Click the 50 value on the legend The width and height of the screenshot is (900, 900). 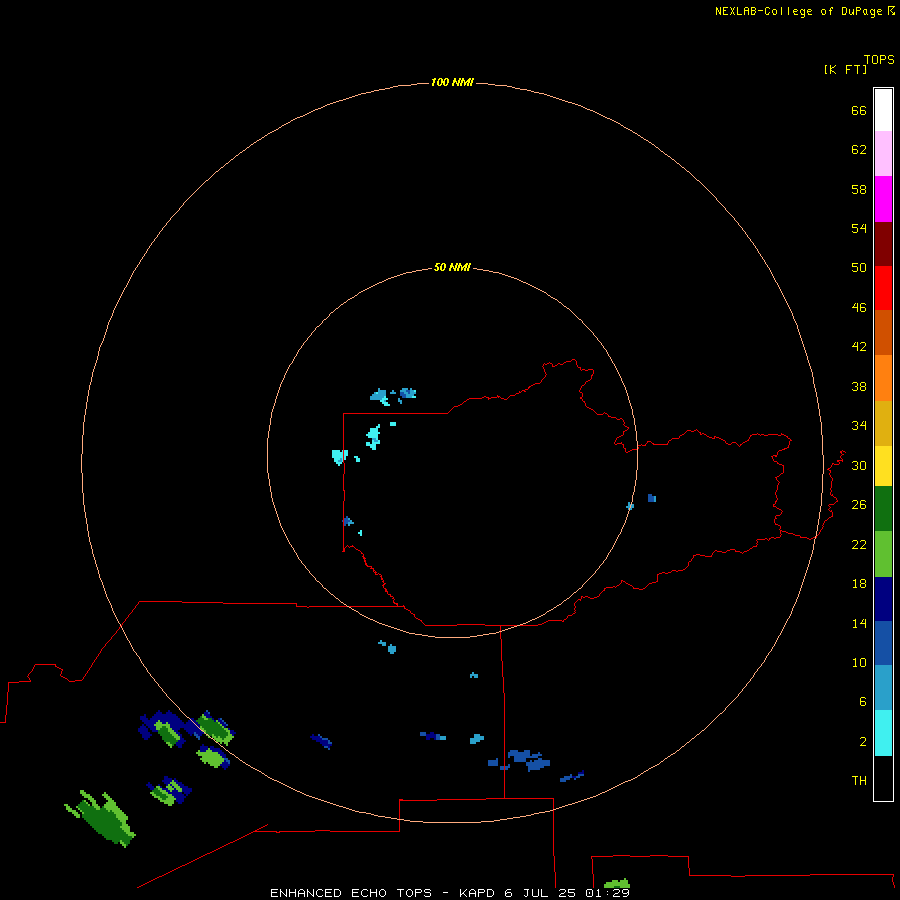coord(859,268)
